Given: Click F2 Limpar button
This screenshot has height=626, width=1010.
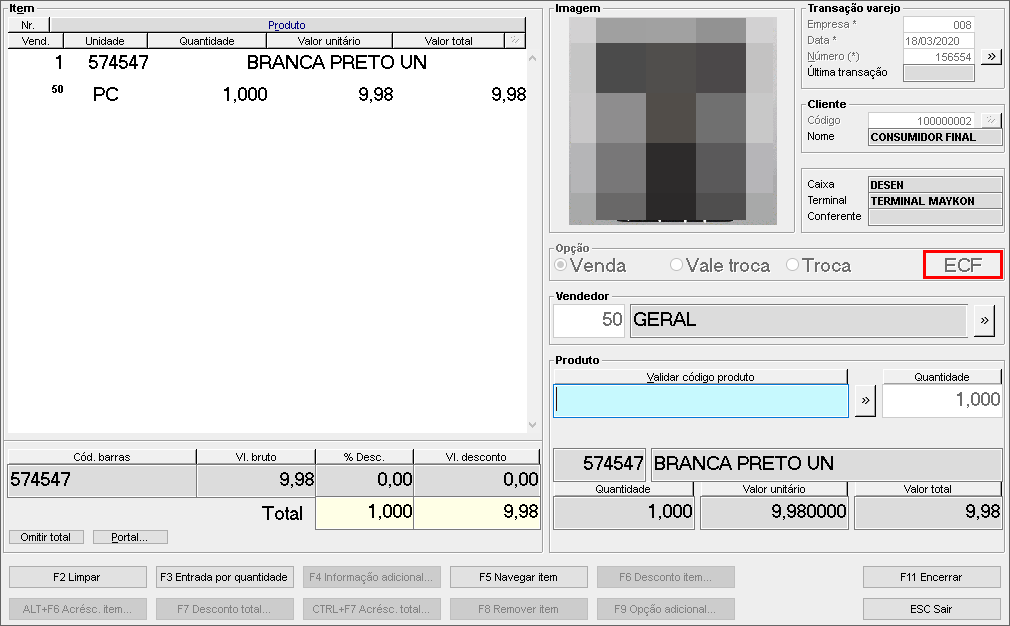Looking at the screenshot, I should (78, 577).
